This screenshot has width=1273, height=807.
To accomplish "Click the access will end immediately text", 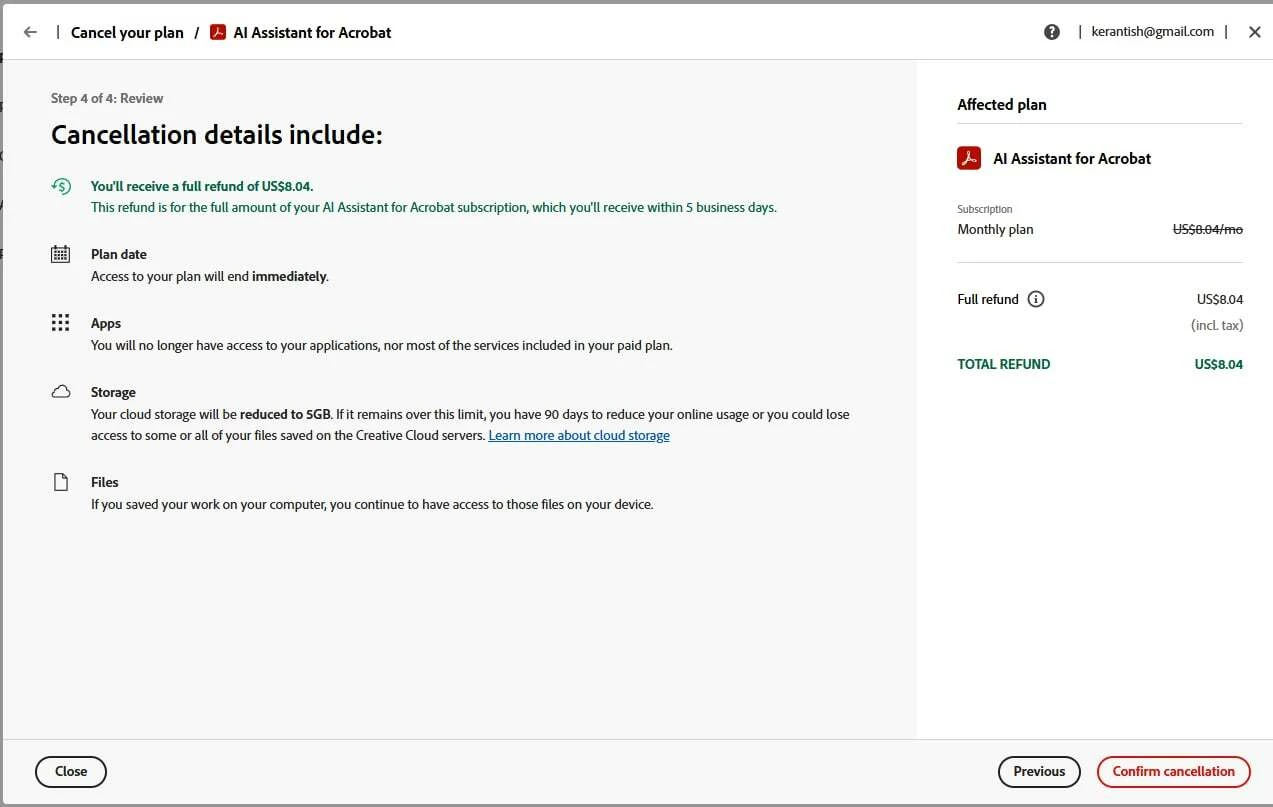I will coord(210,277).
